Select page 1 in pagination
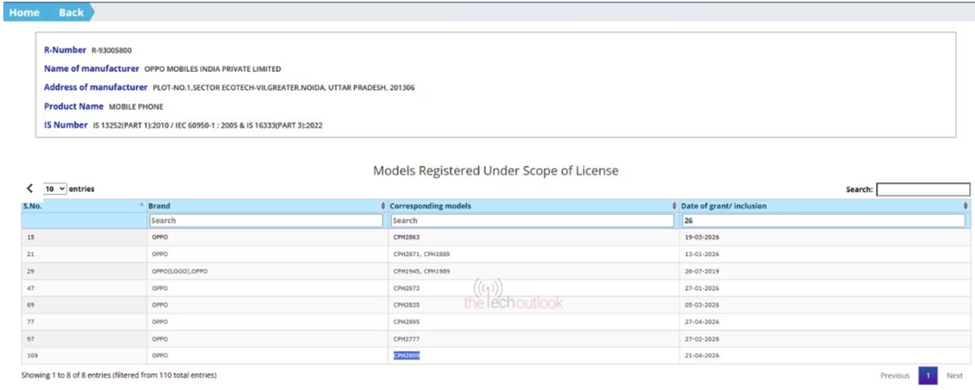Screen dimensions: 975x390 928,376
